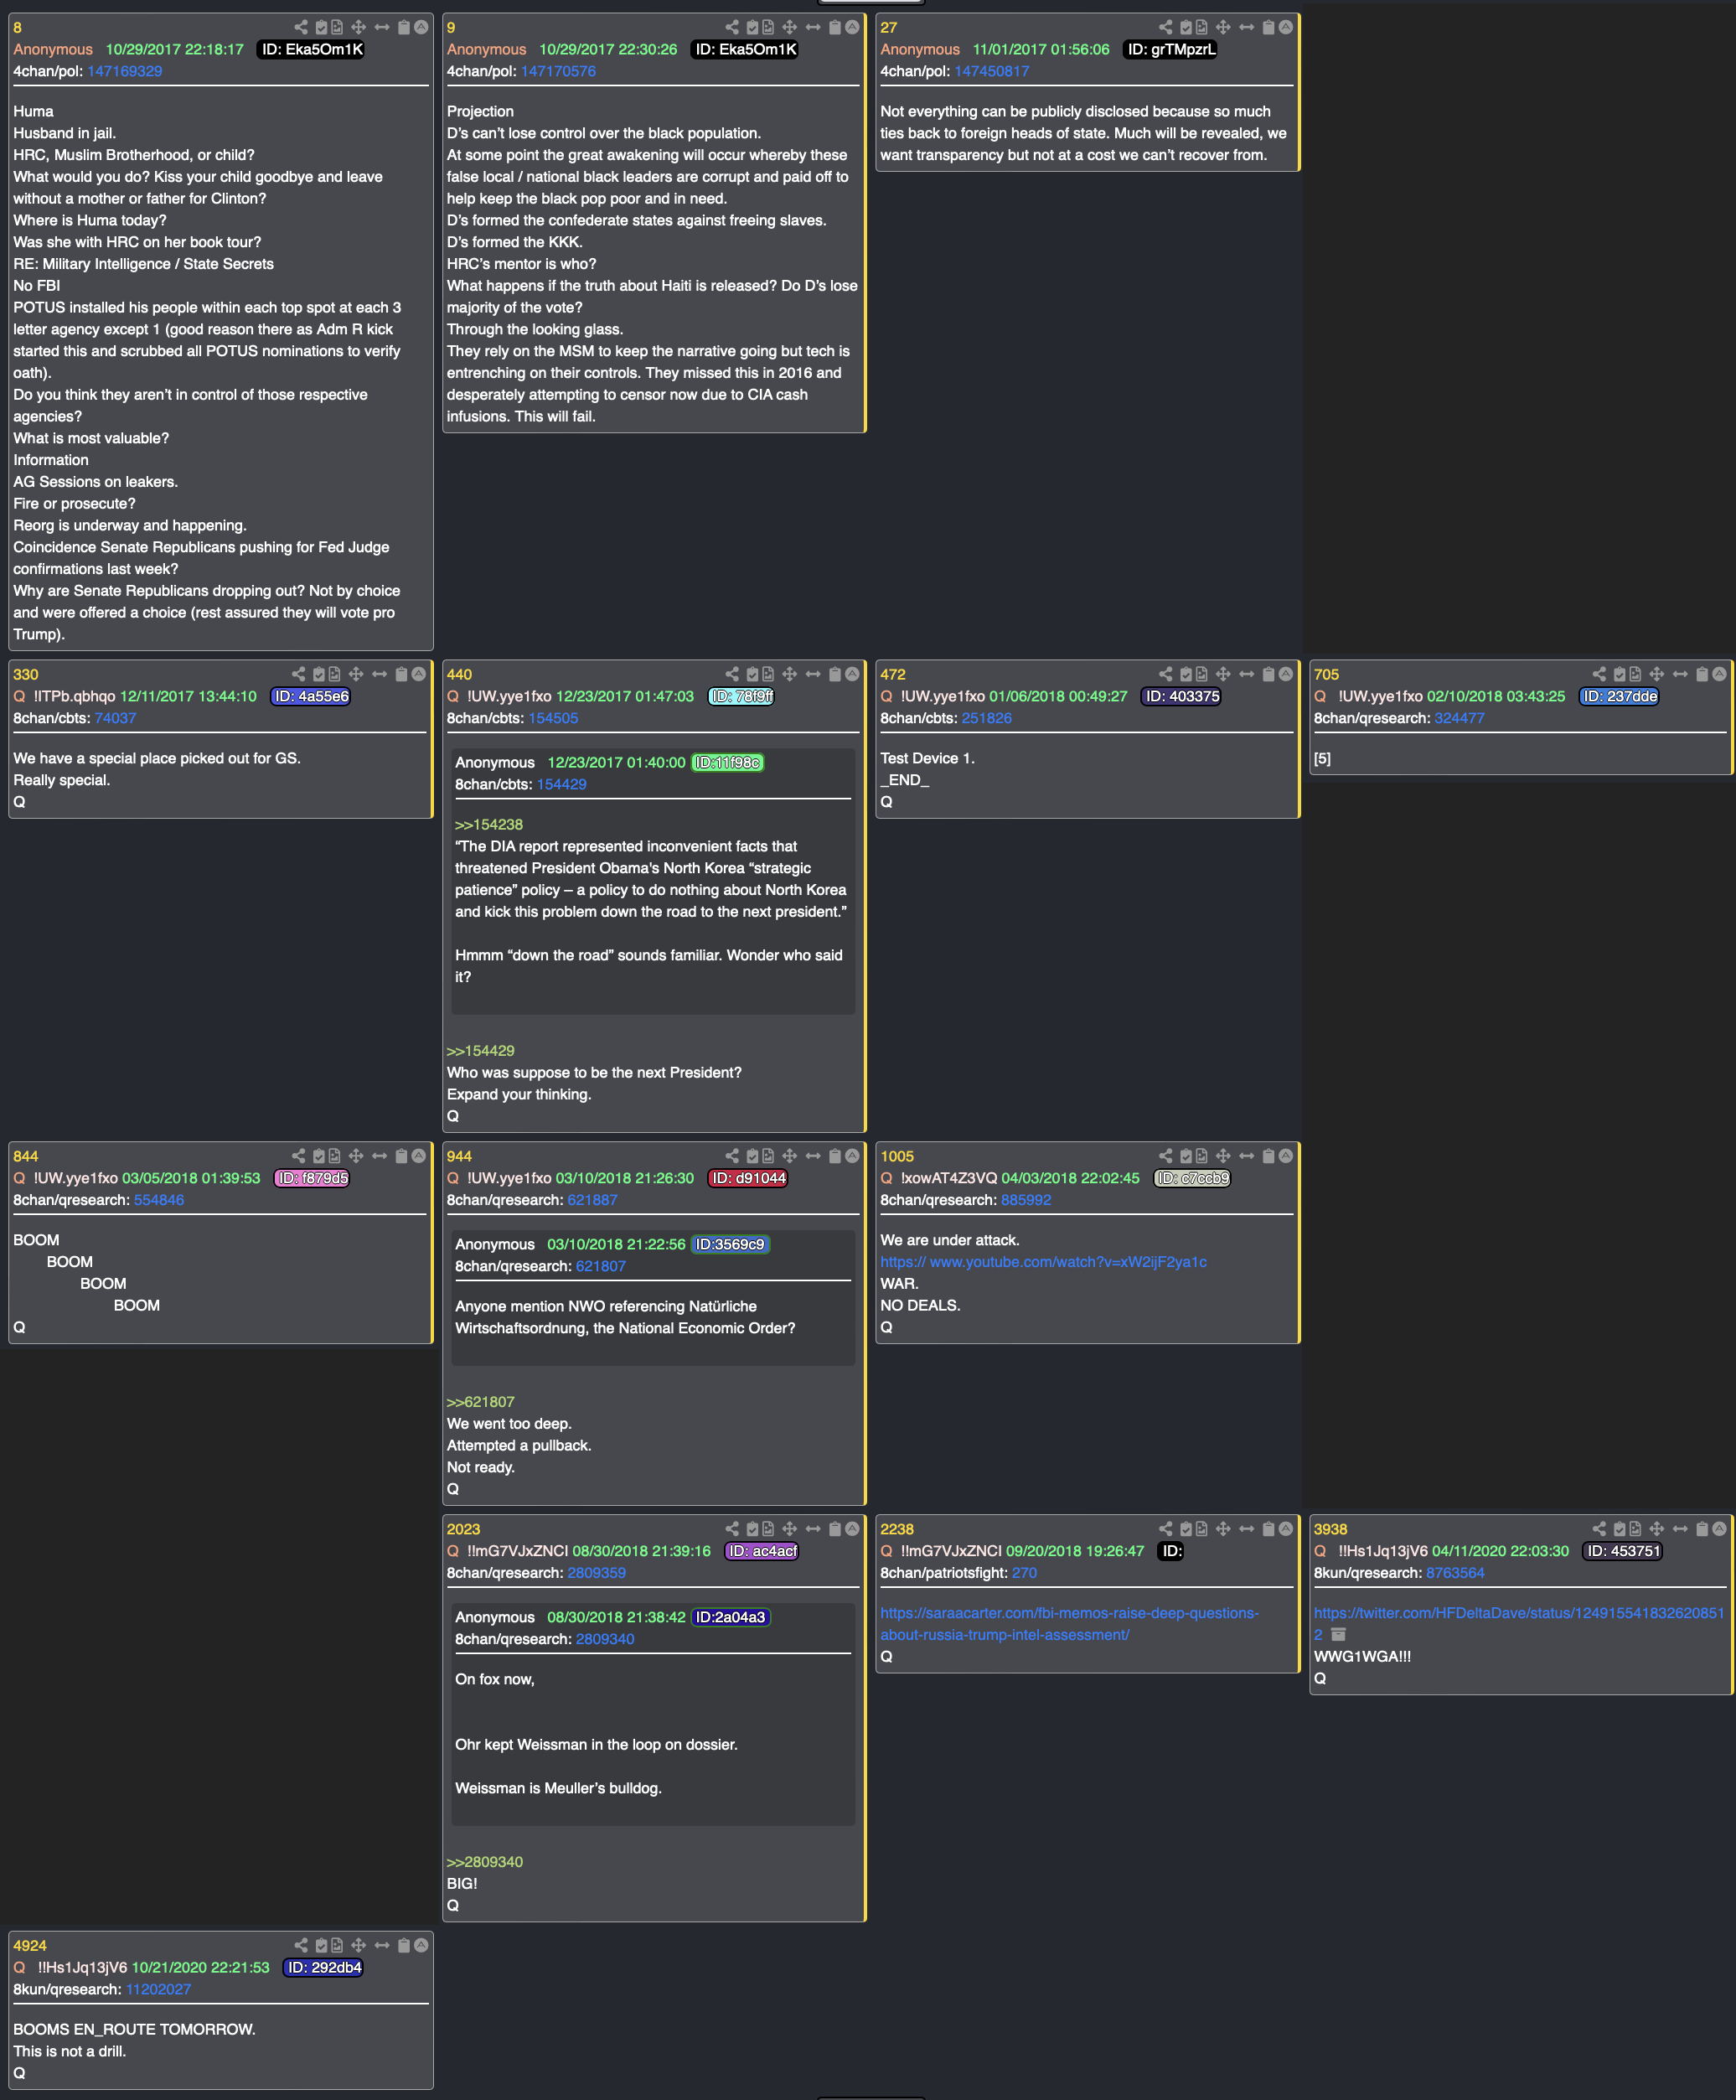Open 8chan/qresearch link 554846
Image resolution: width=1736 pixels, height=2100 pixels.
coord(159,1200)
